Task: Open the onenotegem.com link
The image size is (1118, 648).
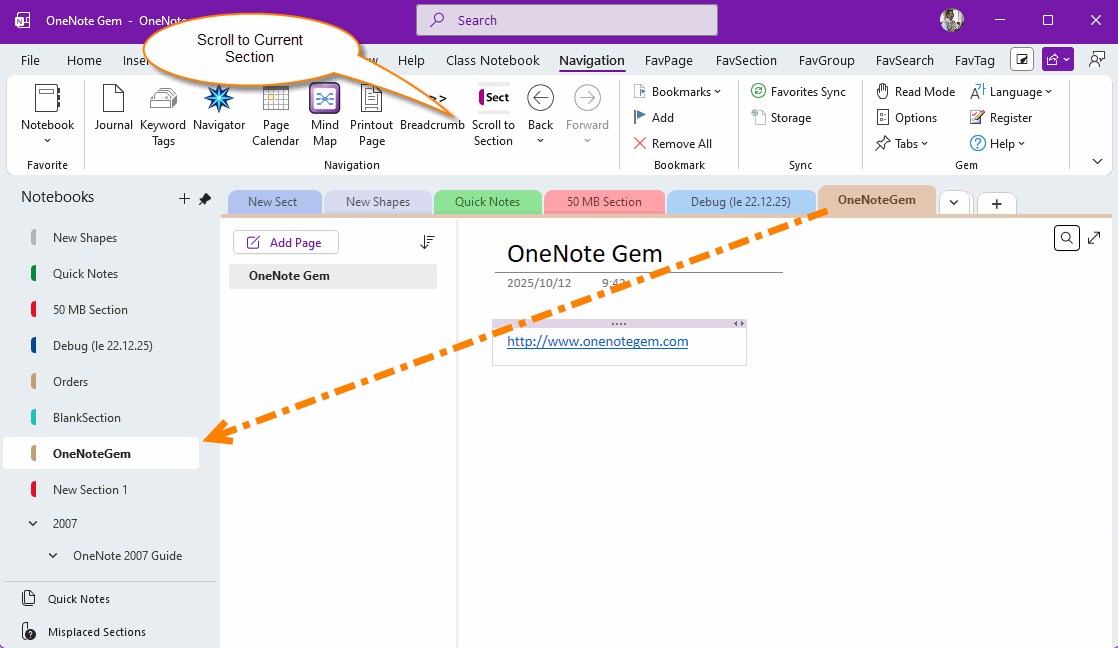Action: coord(598,341)
